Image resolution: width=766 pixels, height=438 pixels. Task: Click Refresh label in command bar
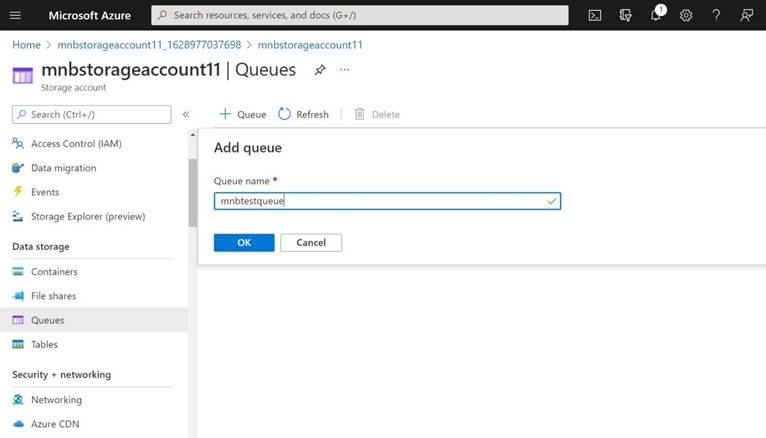coord(312,115)
